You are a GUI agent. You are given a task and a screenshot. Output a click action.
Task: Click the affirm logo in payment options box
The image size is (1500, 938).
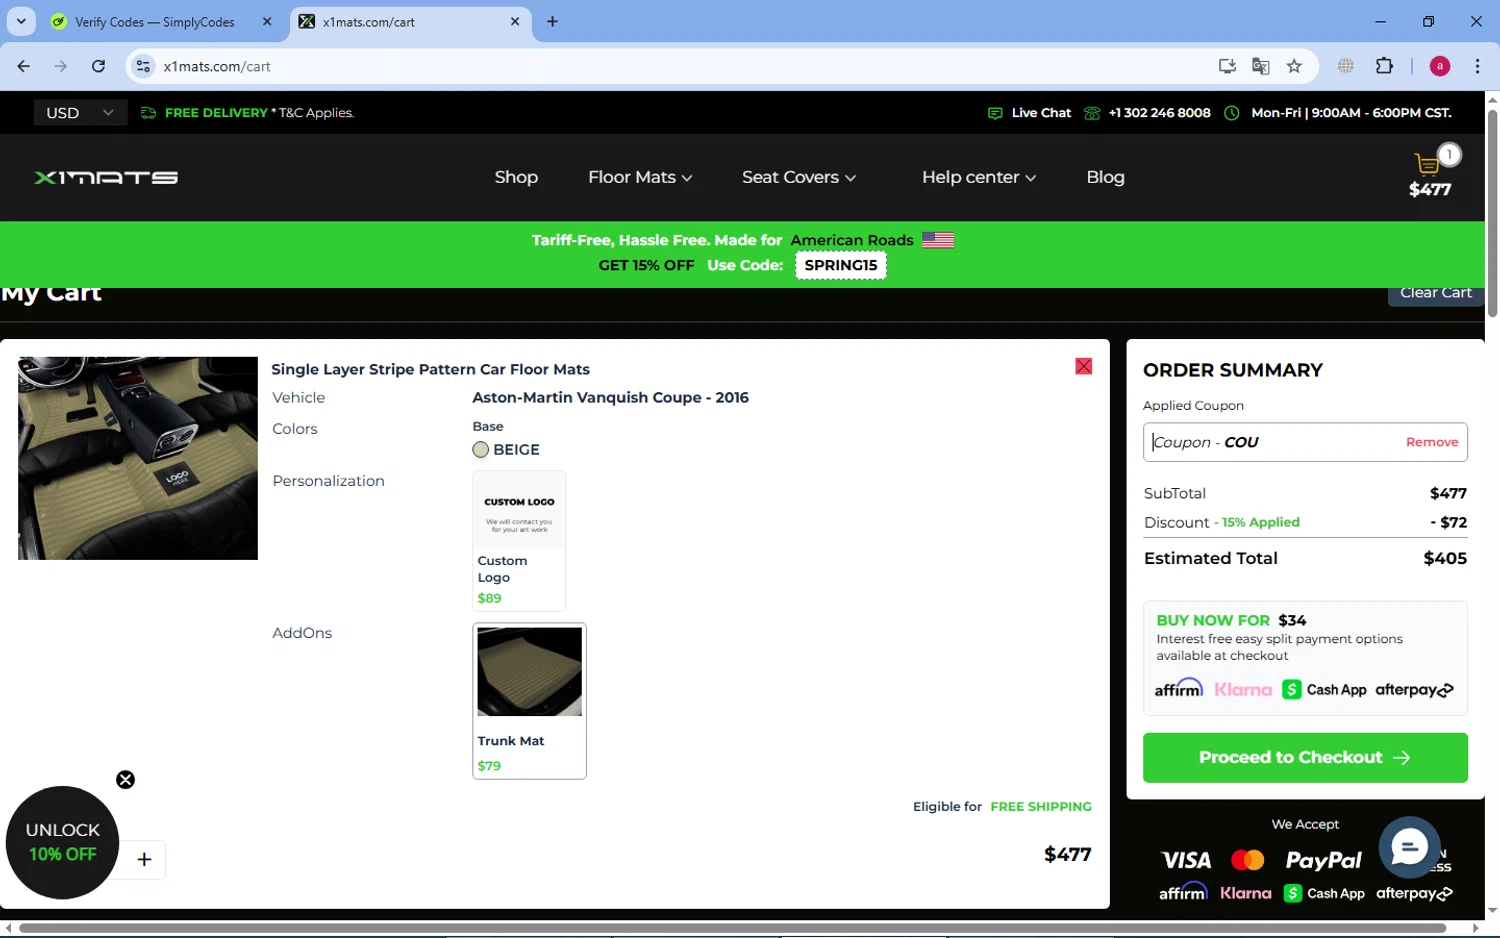[1179, 688]
